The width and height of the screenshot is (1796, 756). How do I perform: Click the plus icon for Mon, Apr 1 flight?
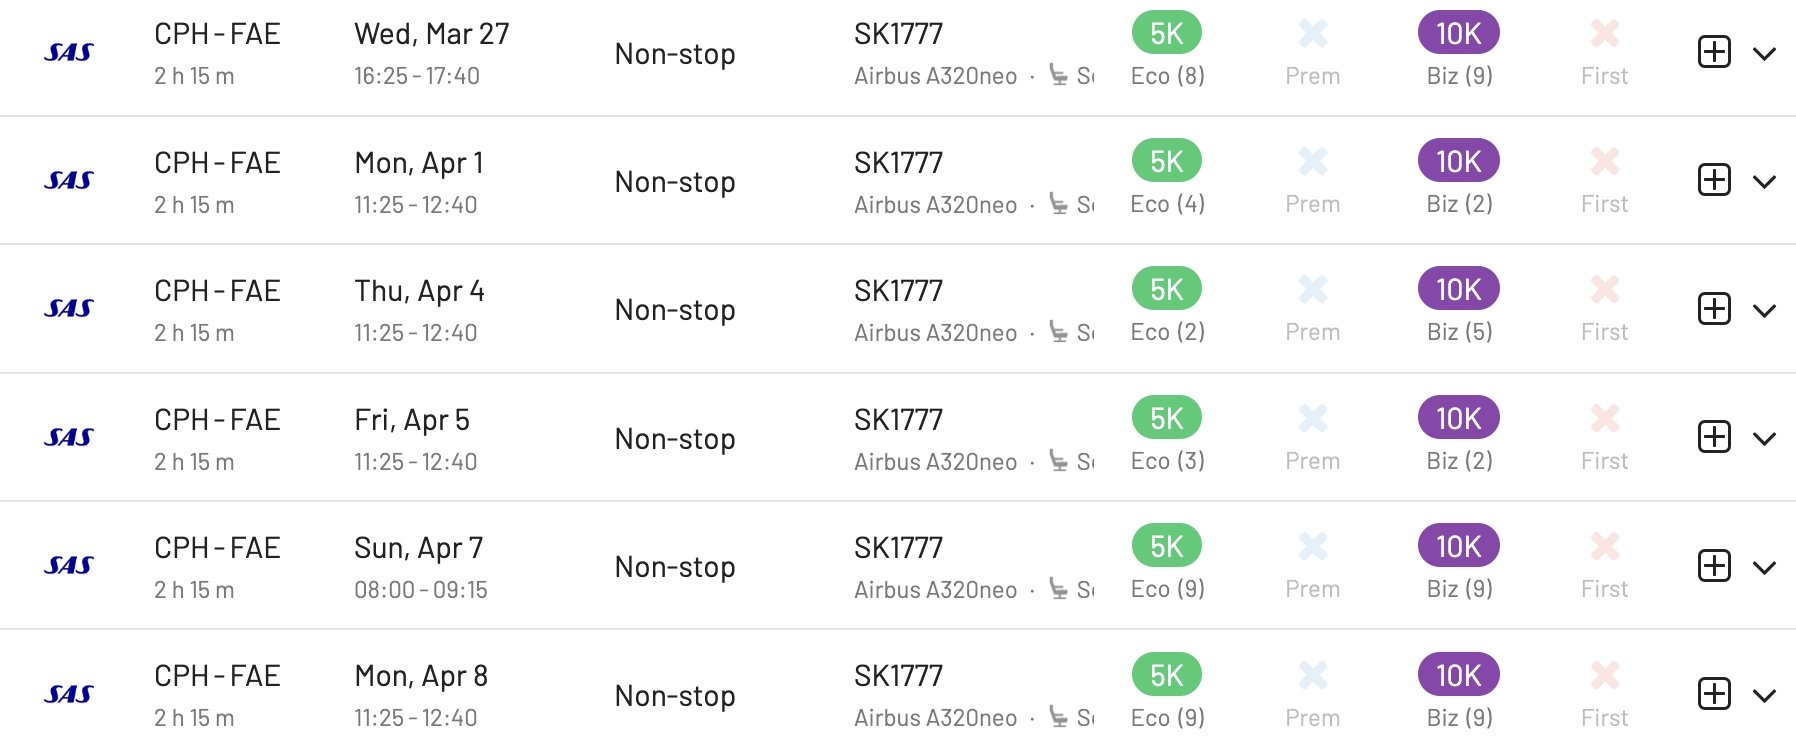pyautogui.click(x=1714, y=180)
